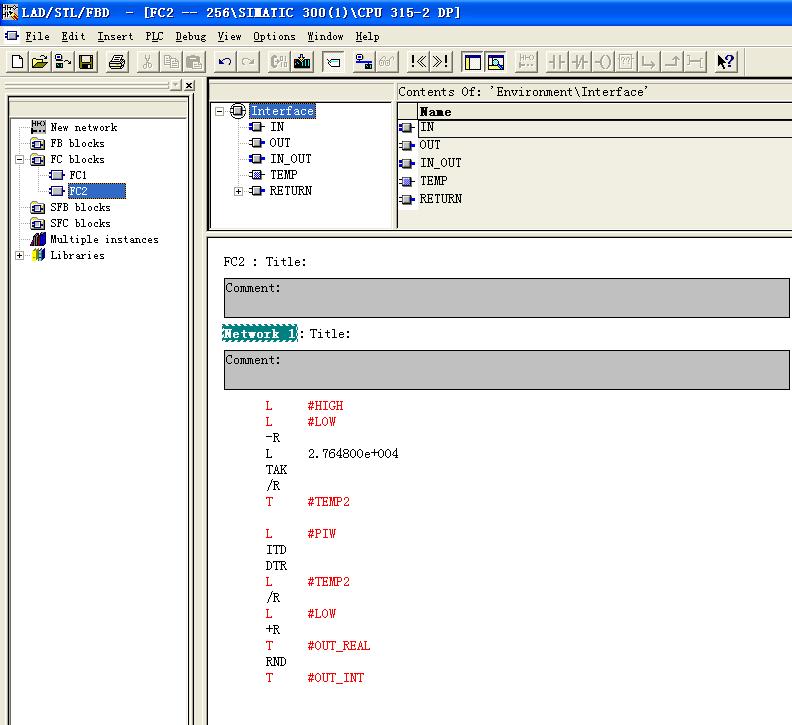792x725 pixels.
Task: Jump to the previous error icon
Action: click(419, 62)
